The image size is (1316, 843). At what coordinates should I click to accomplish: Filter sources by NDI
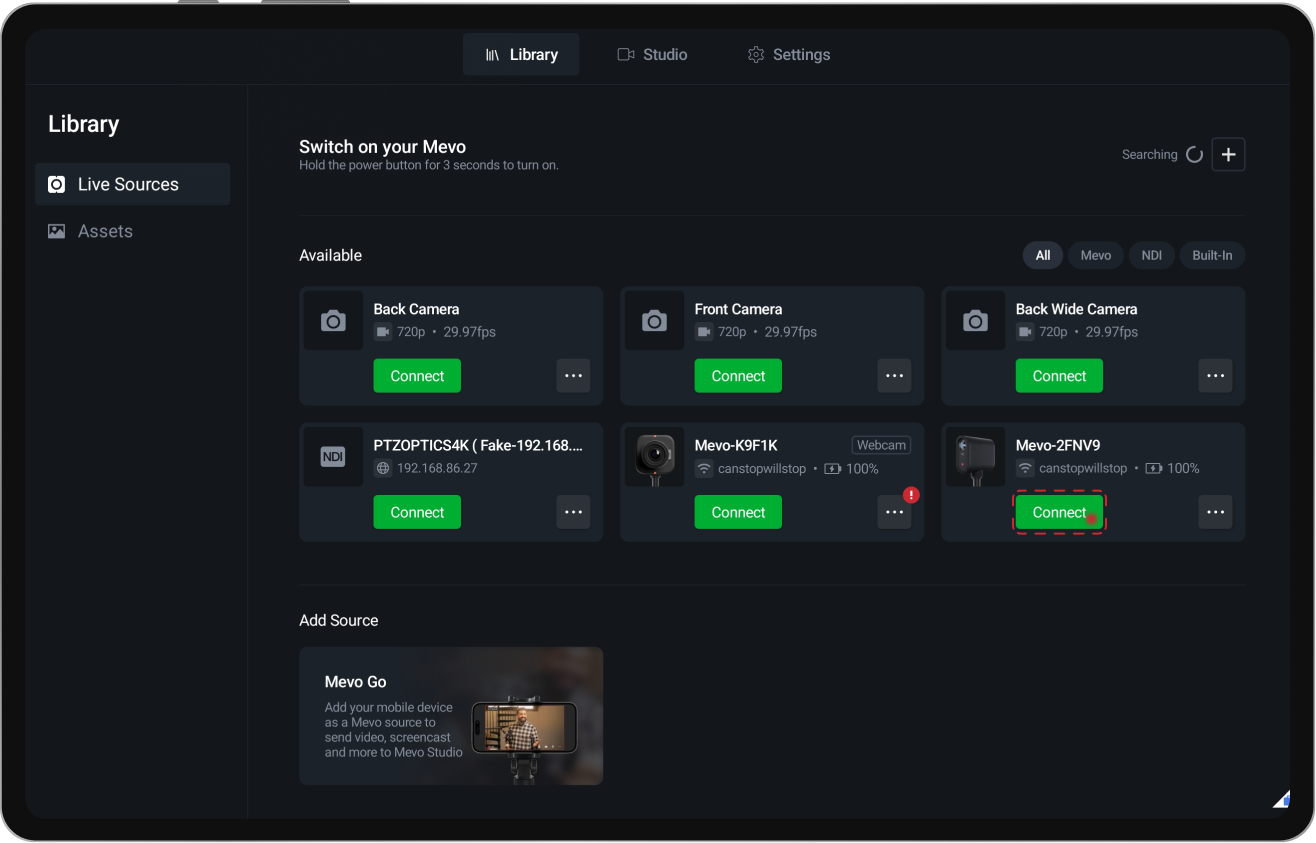(1152, 255)
